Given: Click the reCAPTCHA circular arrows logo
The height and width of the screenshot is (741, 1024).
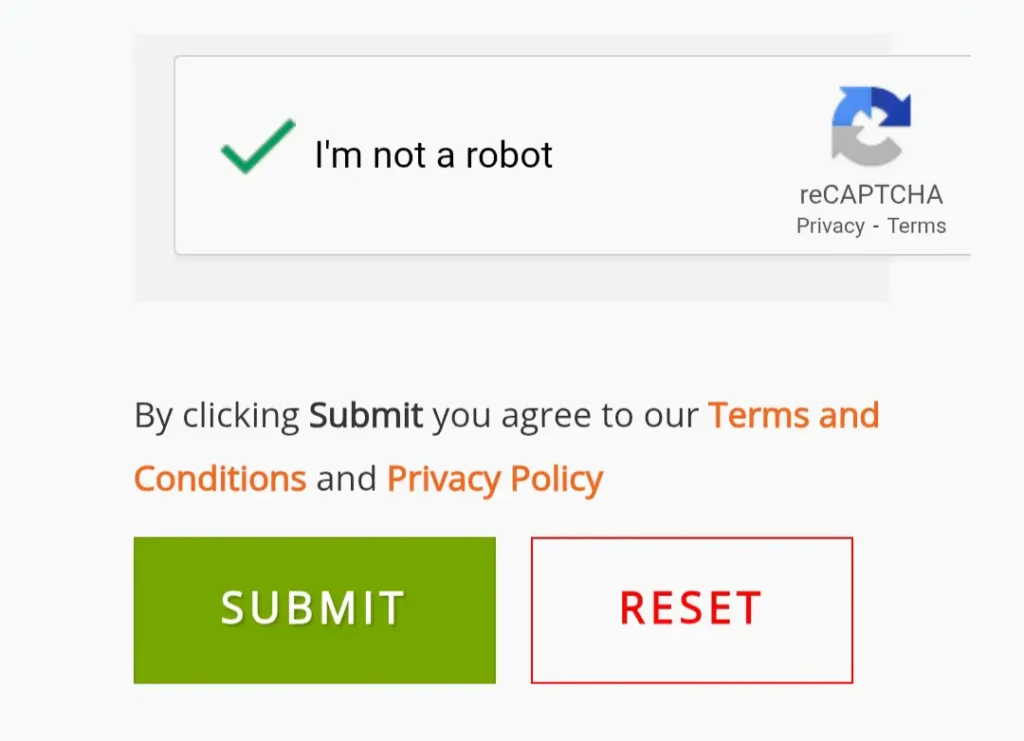Looking at the screenshot, I should click(871, 125).
